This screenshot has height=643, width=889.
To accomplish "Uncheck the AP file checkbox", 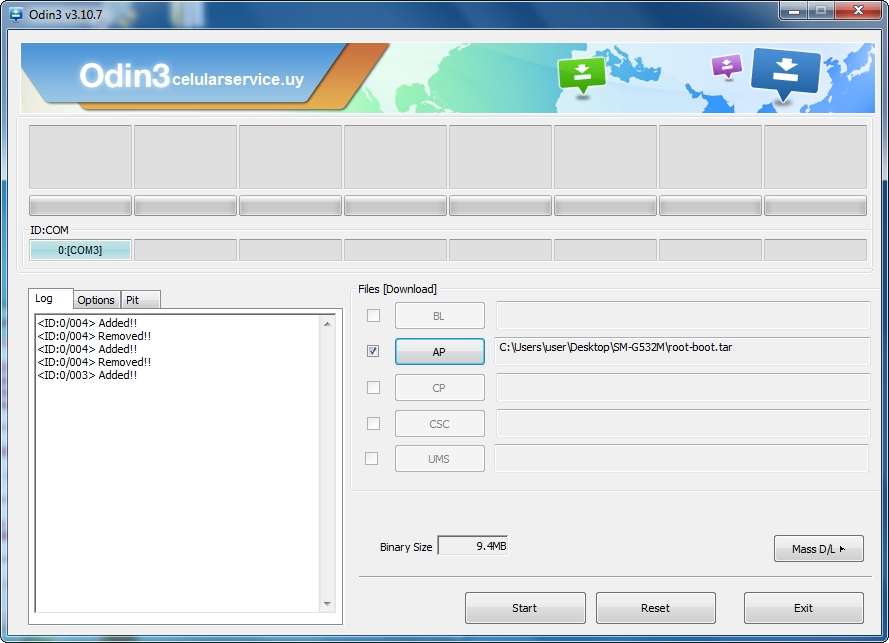I will click(x=373, y=351).
